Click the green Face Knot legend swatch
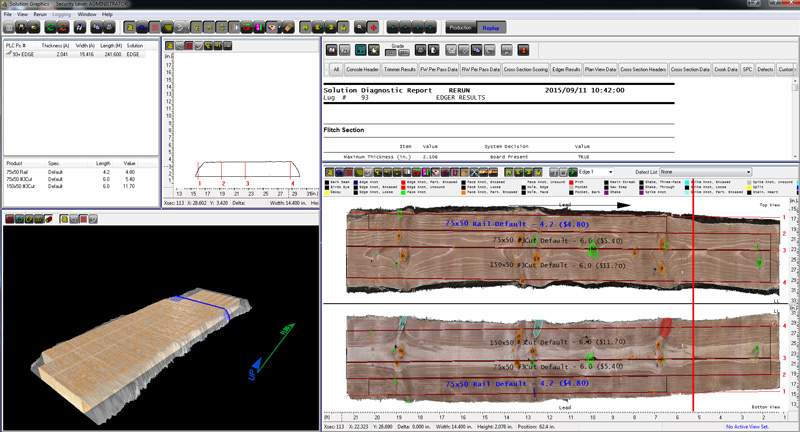The height and width of the screenshot is (432, 800). (x=403, y=192)
